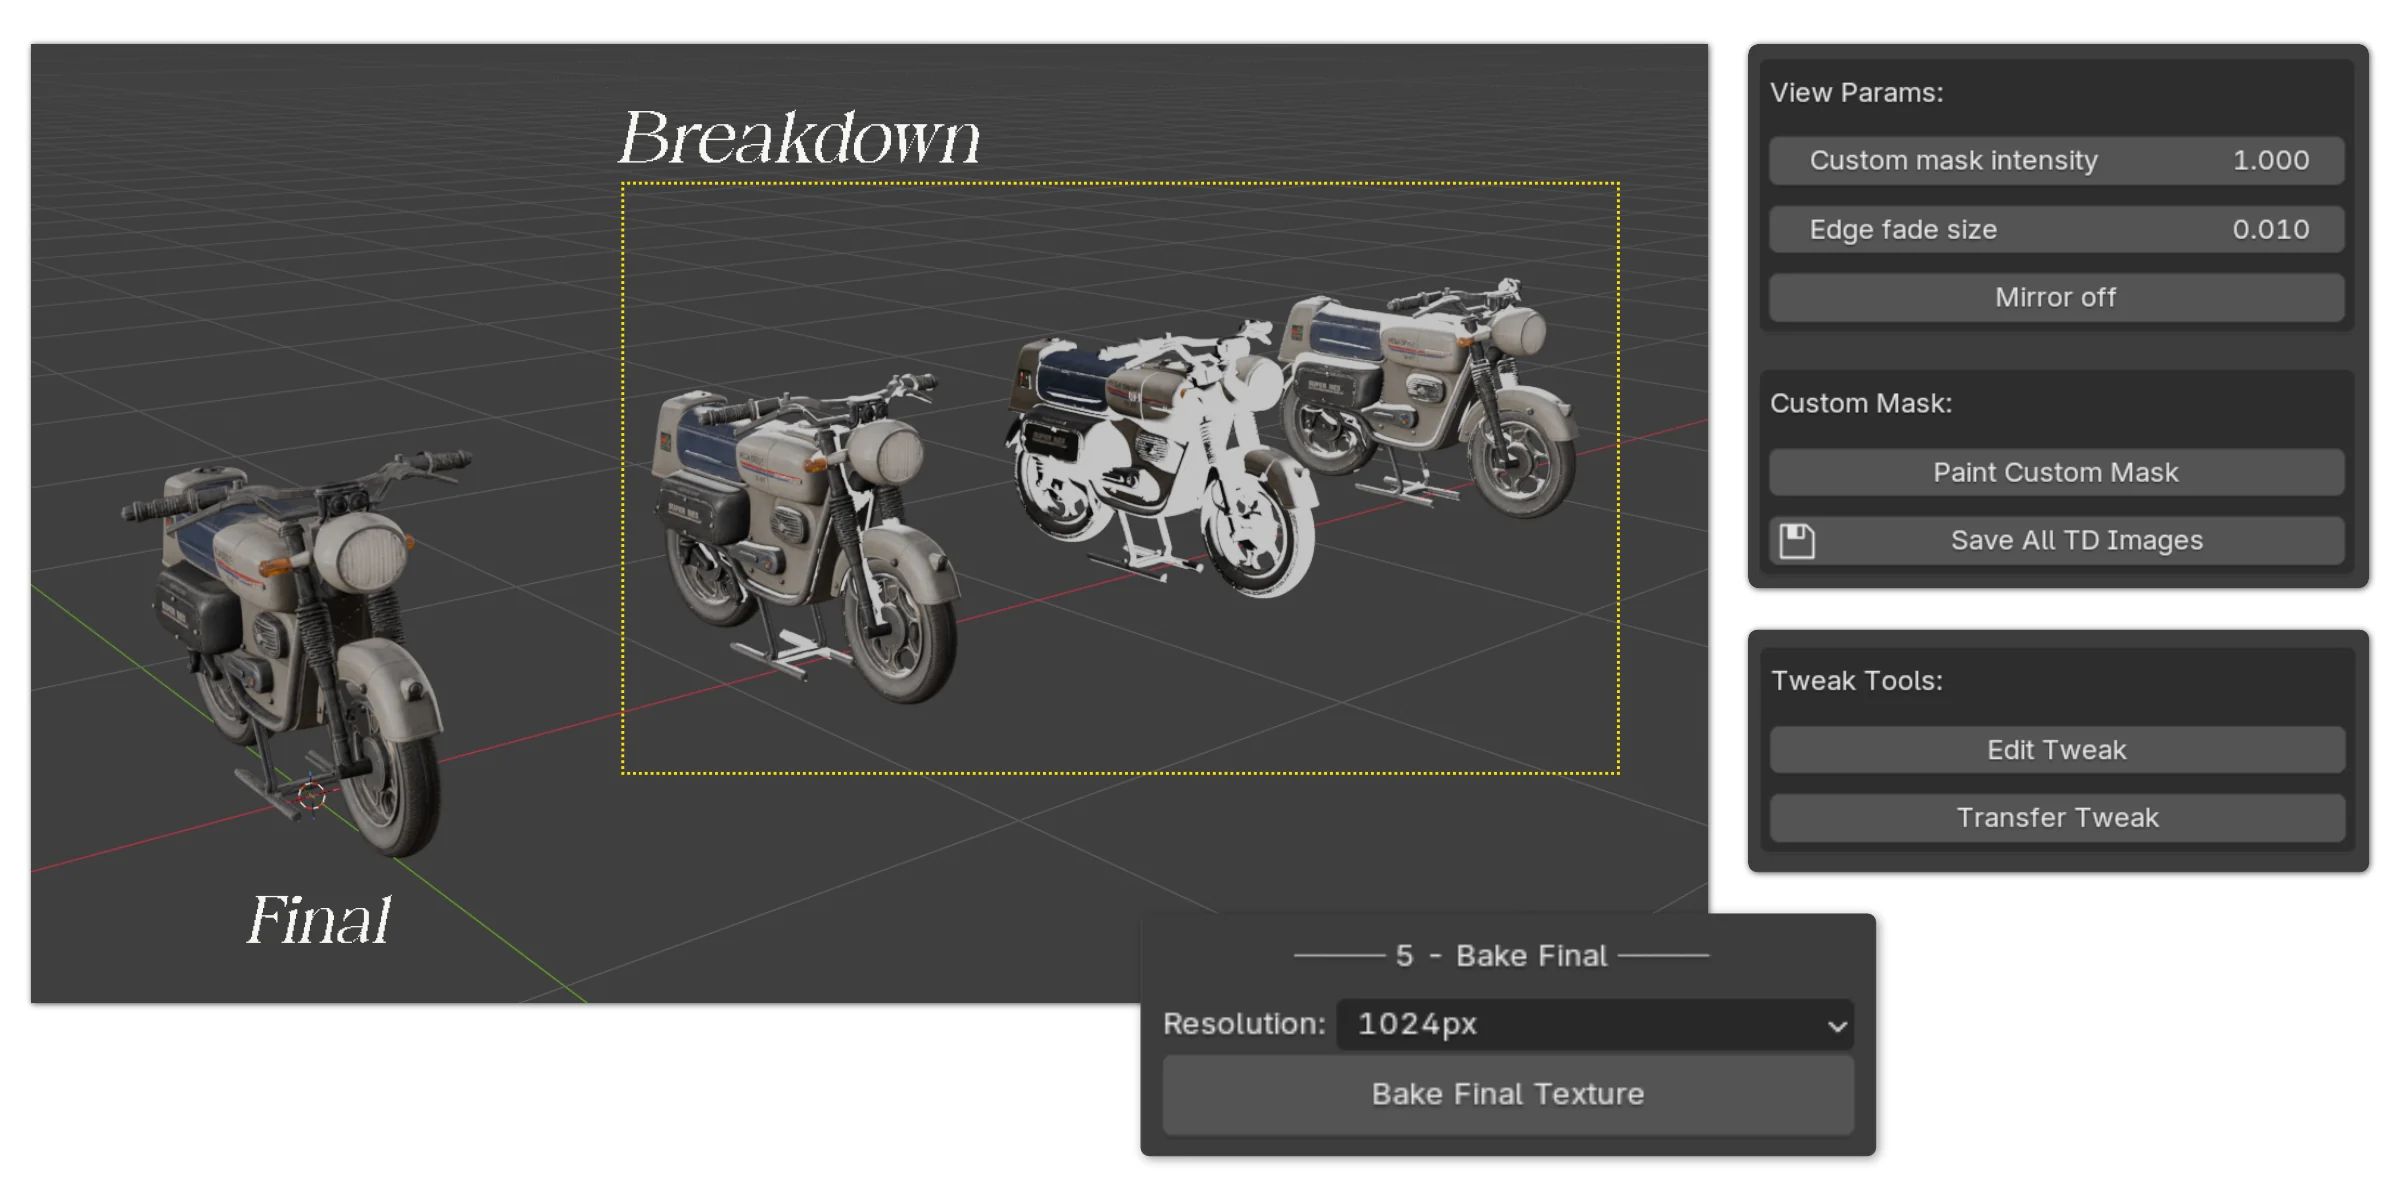
Task: Click the 'Resolution:' label
Action: pyautogui.click(x=1244, y=1024)
